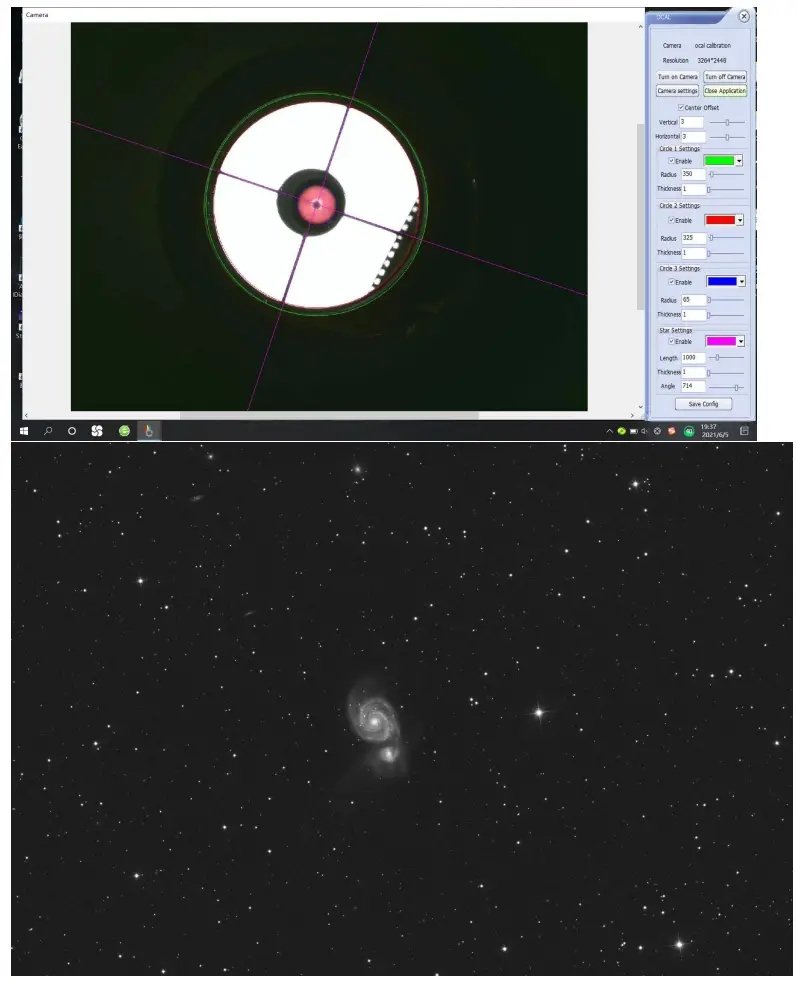
Task: Open Circle 3 blue color dropdown
Action: 741,282
